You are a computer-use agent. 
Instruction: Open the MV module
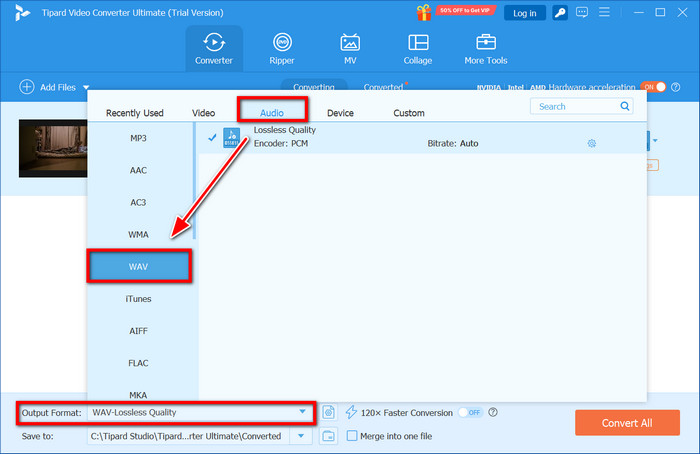(x=350, y=49)
